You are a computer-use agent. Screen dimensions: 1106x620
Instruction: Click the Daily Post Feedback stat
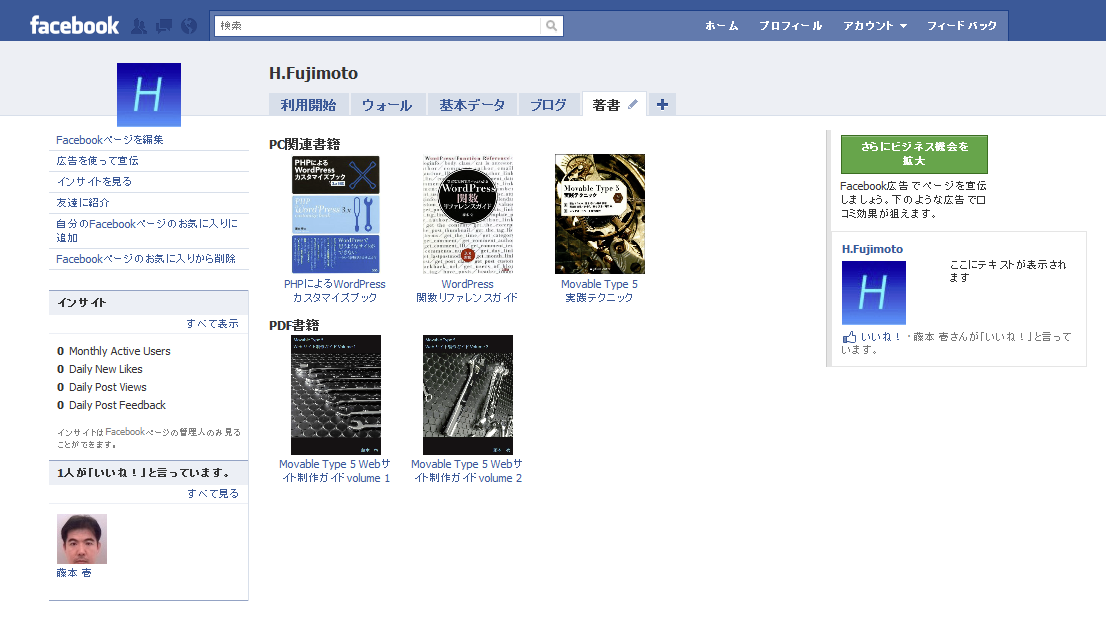coord(111,405)
